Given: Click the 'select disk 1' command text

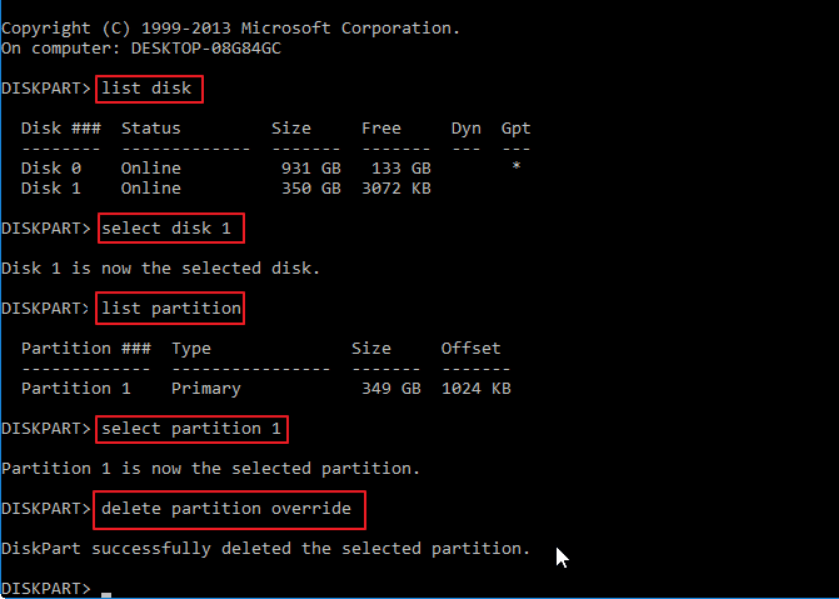Looking at the screenshot, I should click(x=171, y=228).
